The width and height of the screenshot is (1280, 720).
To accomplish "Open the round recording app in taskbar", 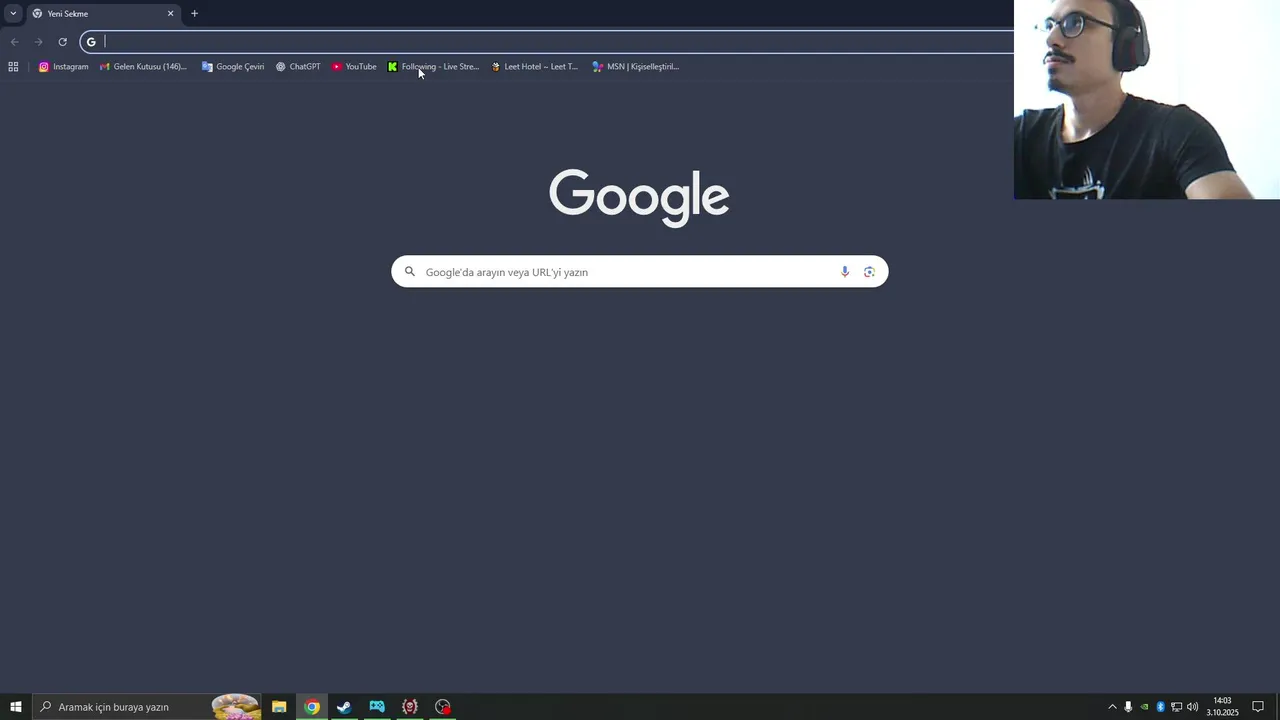I will click(x=443, y=707).
